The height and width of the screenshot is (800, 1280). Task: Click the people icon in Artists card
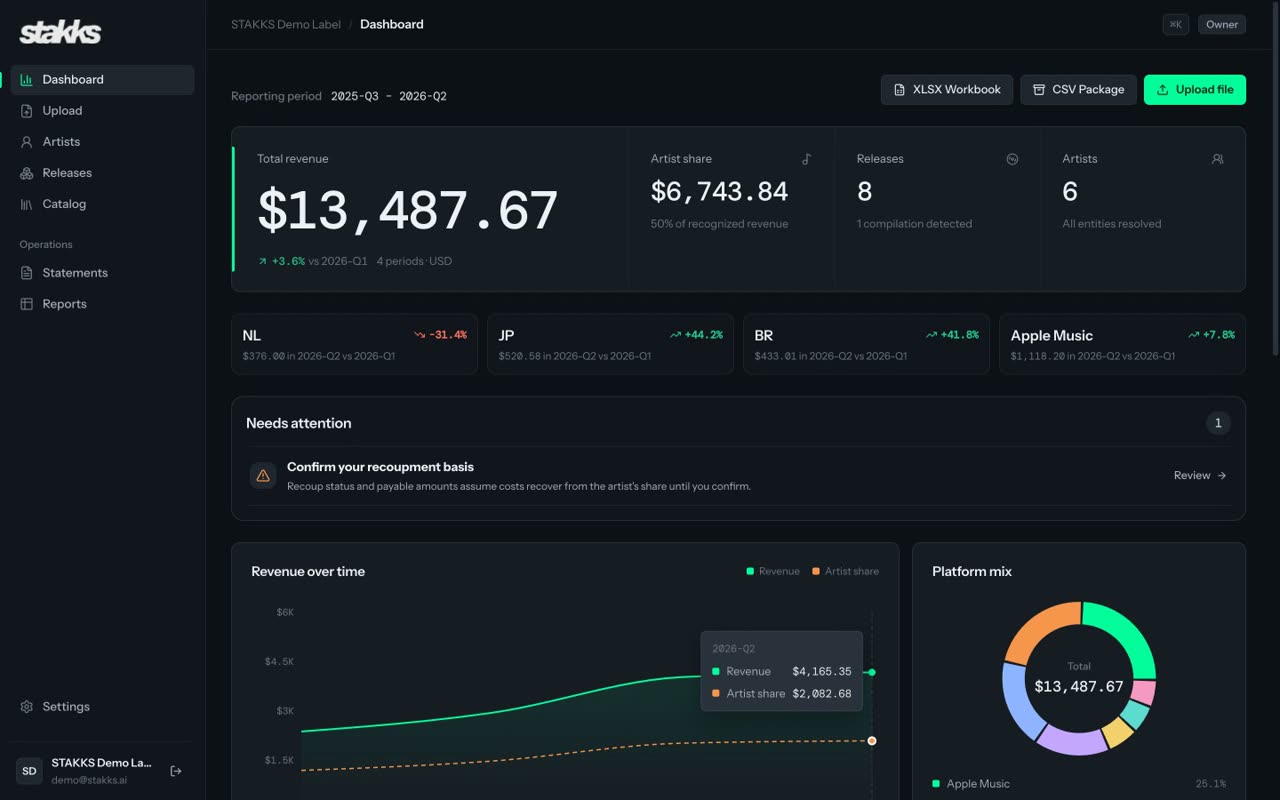[x=1217, y=159]
